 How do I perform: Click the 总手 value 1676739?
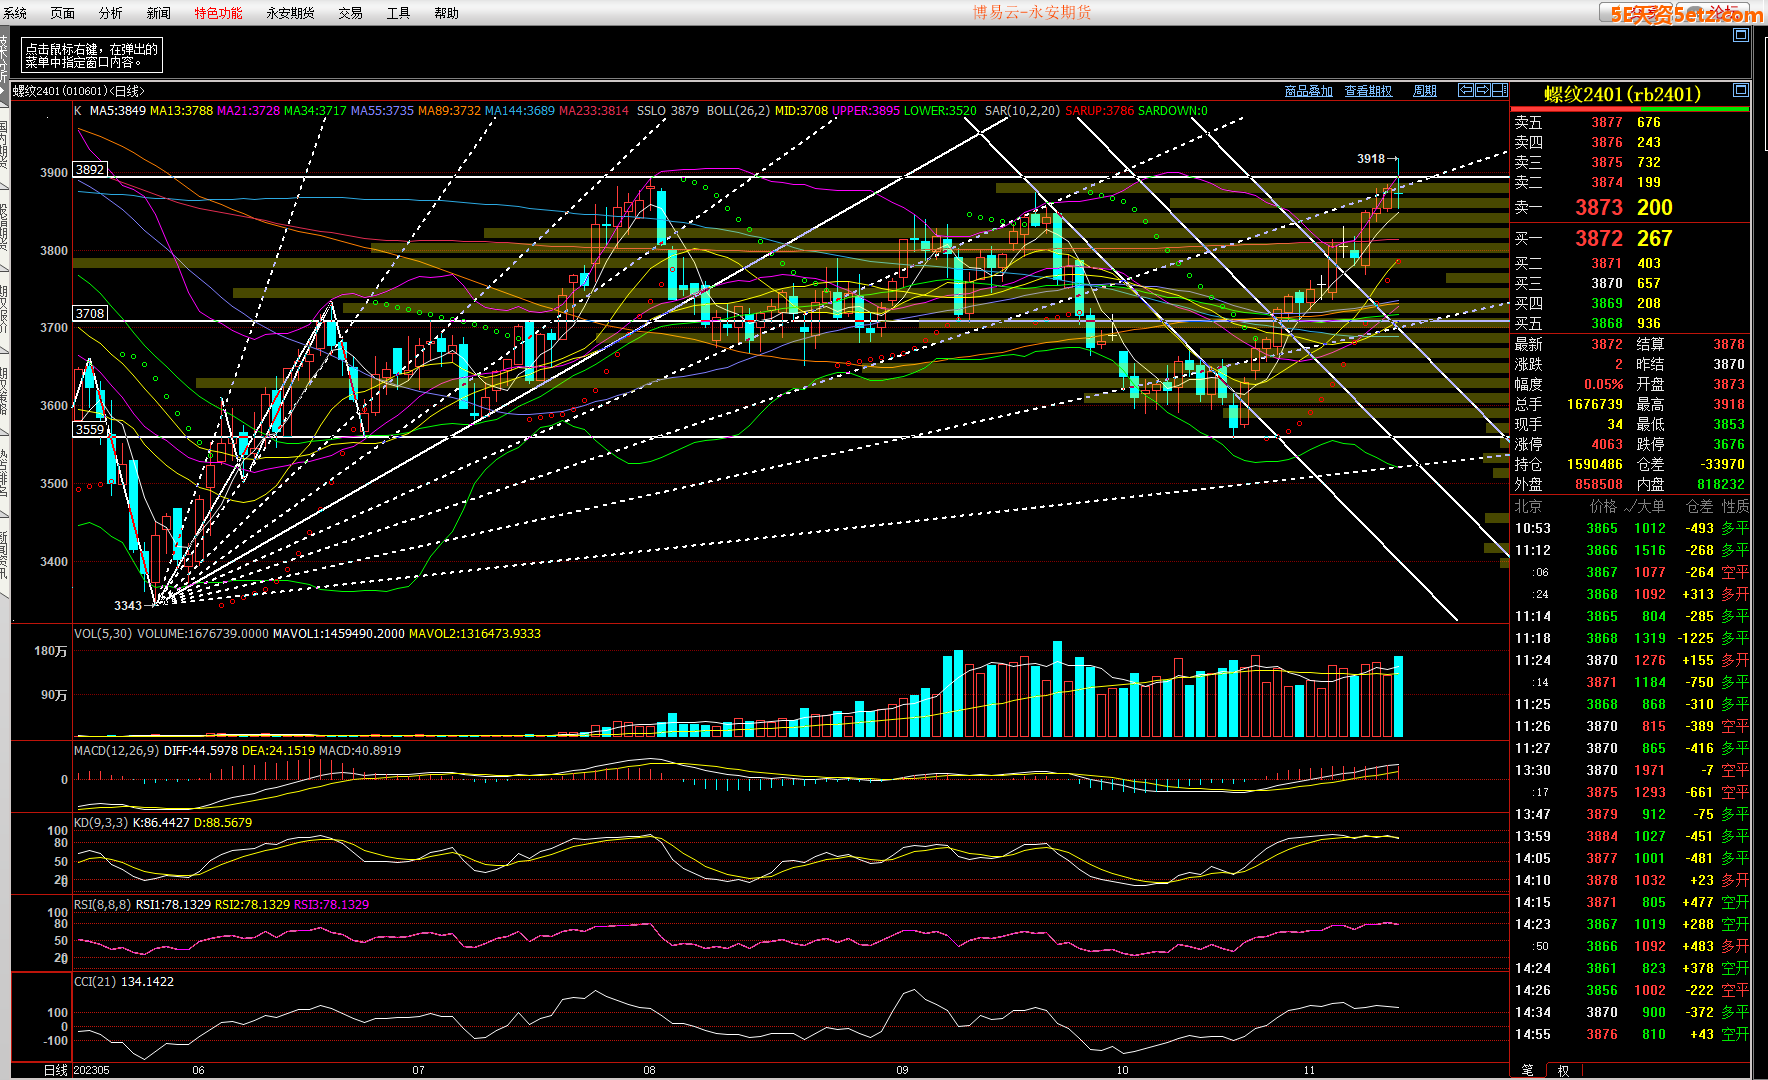[x=1595, y=405]
